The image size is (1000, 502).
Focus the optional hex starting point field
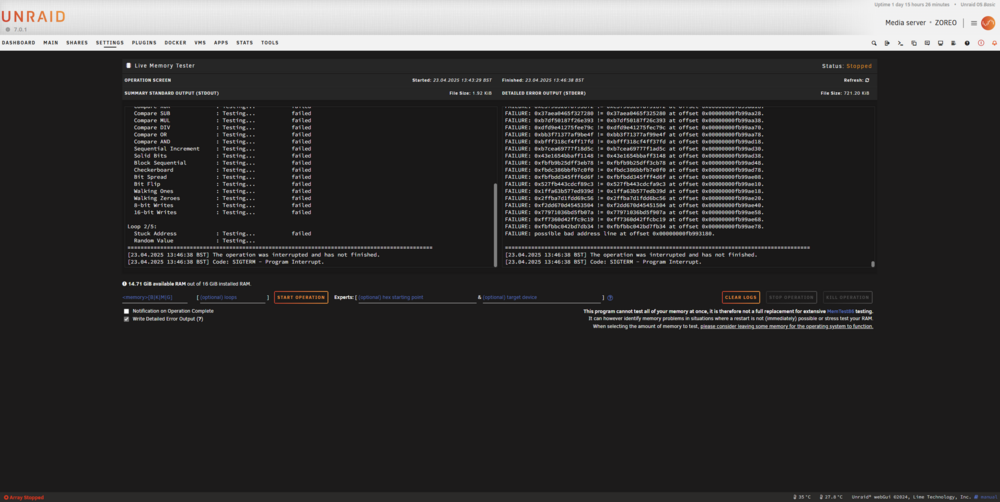[x=417, y=298]
